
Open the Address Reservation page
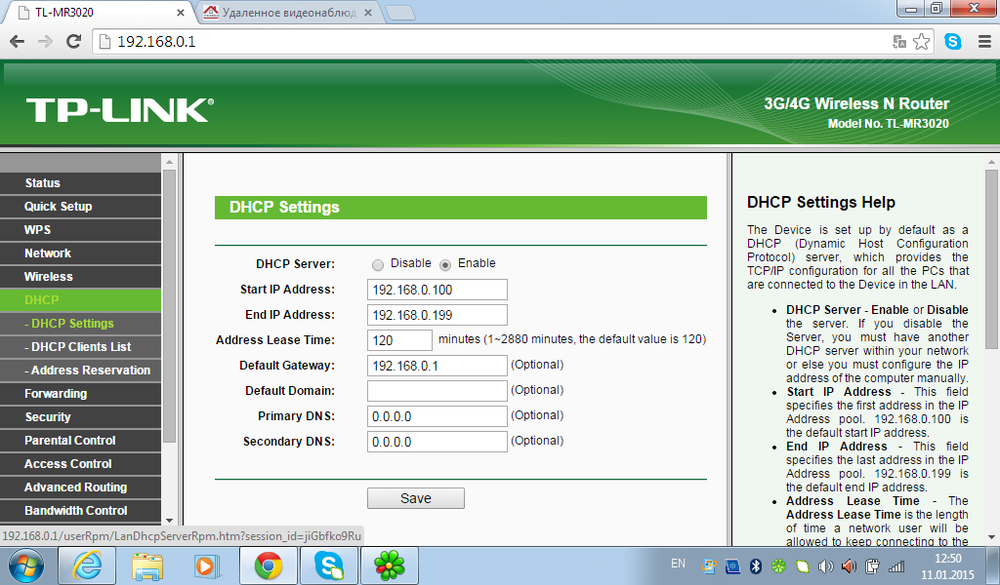89,370
